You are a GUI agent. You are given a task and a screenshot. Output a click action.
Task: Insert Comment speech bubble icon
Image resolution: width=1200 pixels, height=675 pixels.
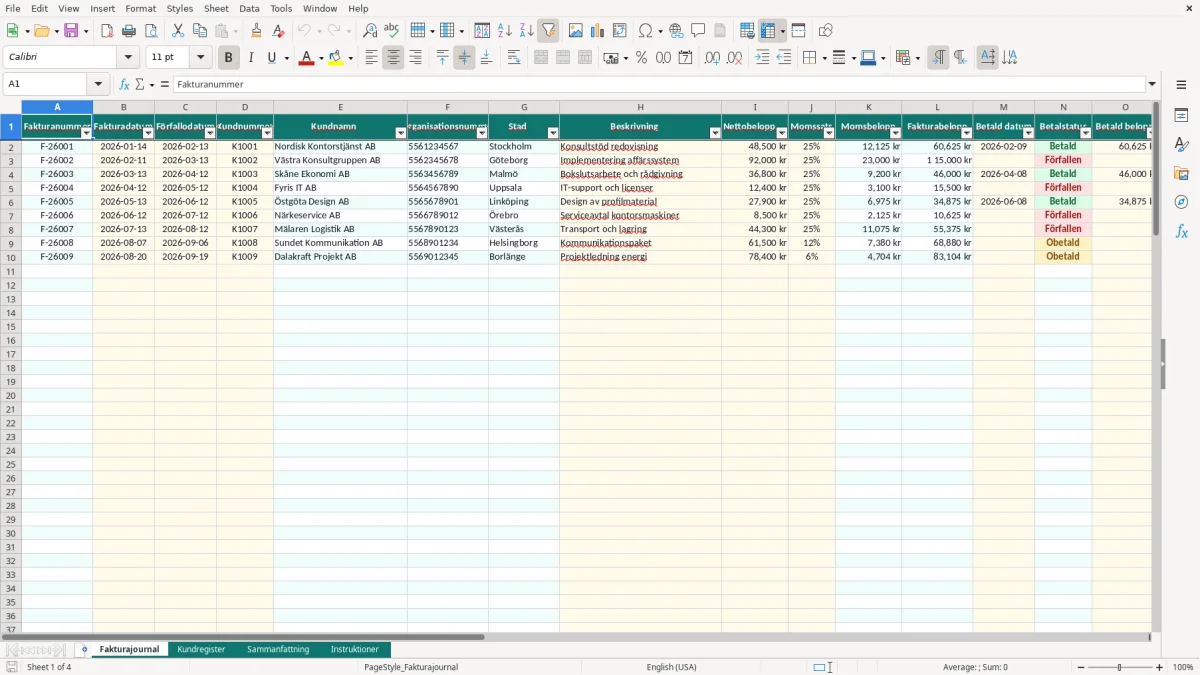pyautogui.click(x=698, y=31)
